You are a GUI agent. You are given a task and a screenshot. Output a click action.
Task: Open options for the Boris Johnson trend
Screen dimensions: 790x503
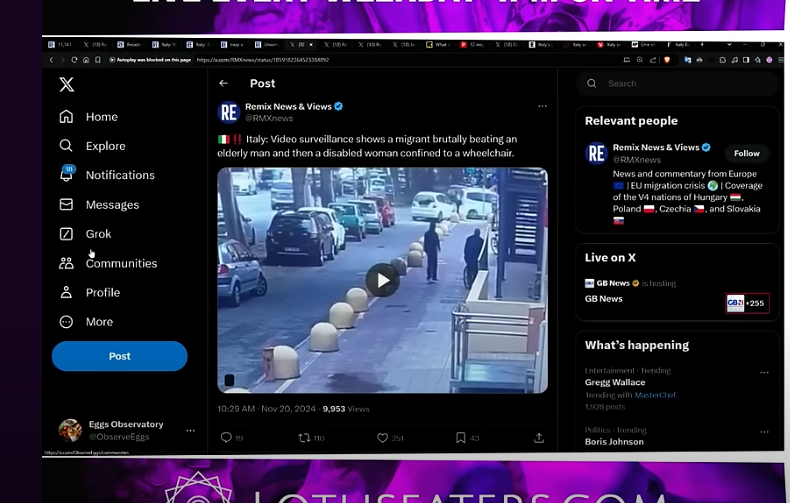coord(764,432)
